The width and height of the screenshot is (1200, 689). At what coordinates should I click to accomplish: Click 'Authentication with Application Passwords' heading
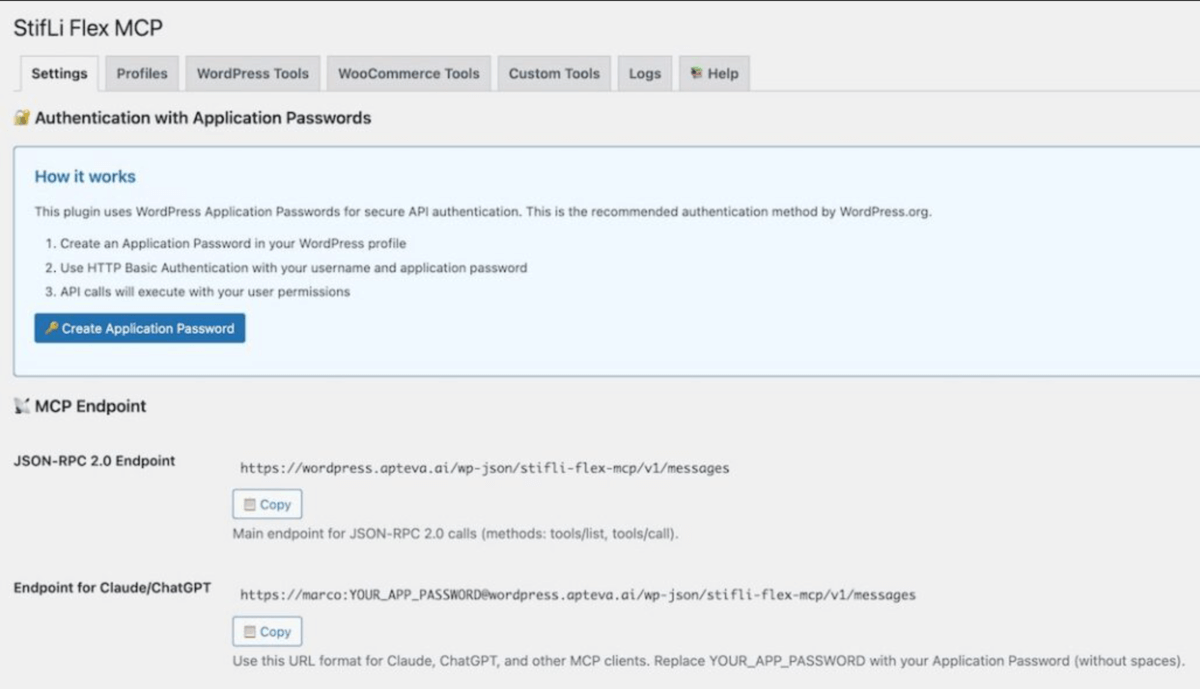point(203,118)
